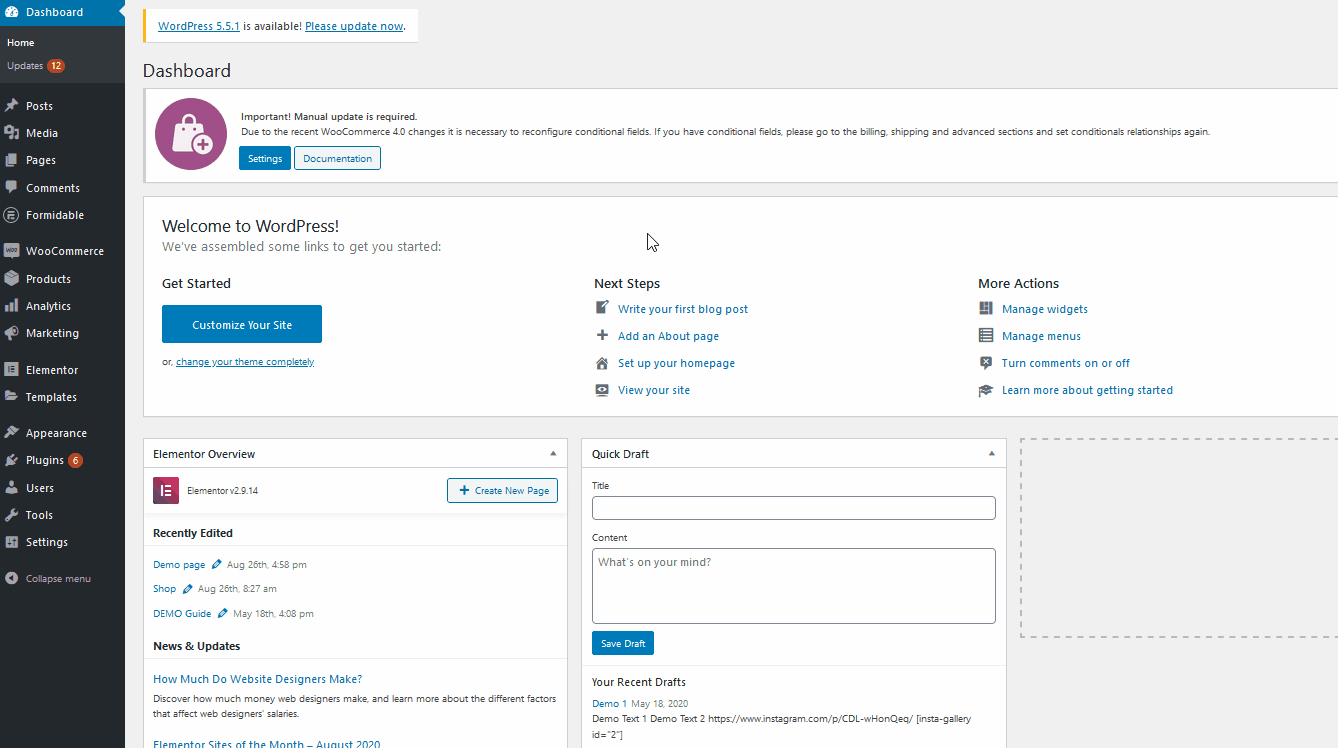Click the Elementor logo in Overview widget
This screenshot has height=748, width=1338.
tap(166, 490)
